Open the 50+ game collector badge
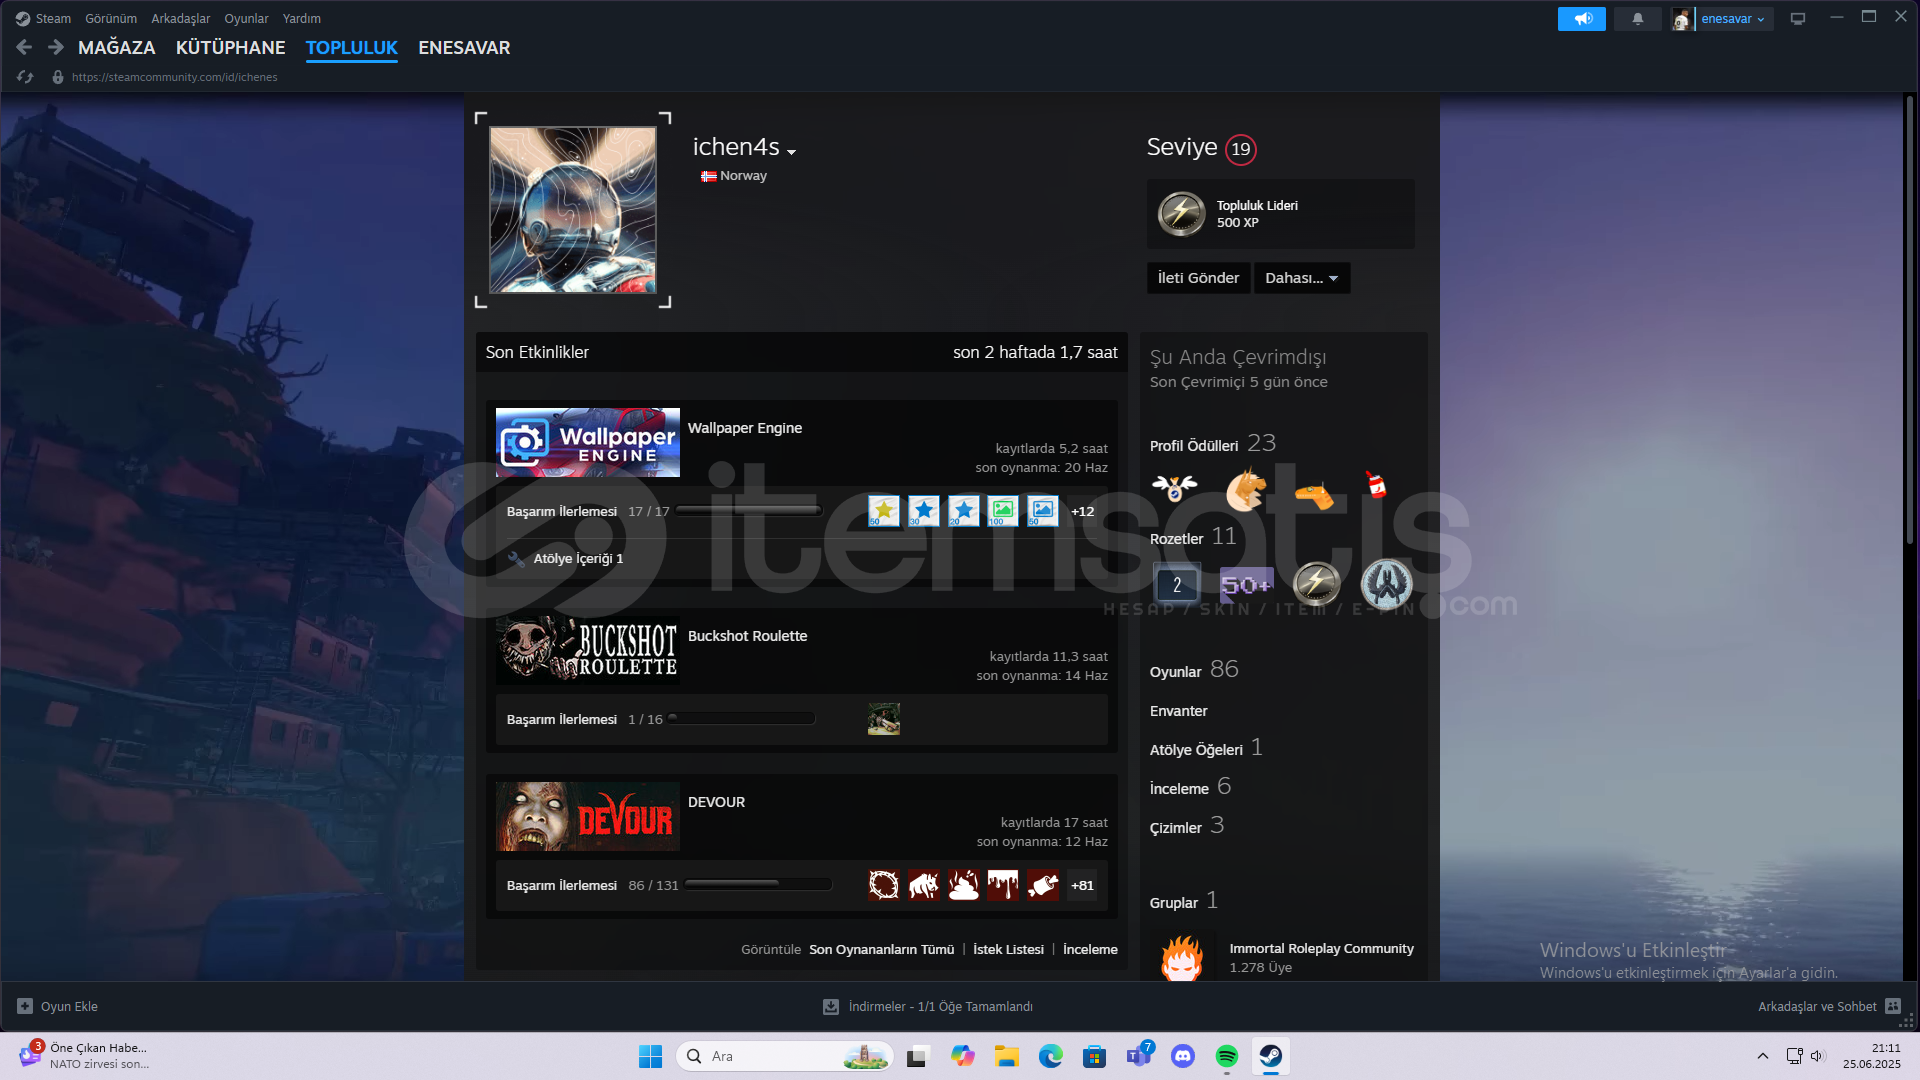This screenshot has height=1080, width=1920. (1246, 585)
